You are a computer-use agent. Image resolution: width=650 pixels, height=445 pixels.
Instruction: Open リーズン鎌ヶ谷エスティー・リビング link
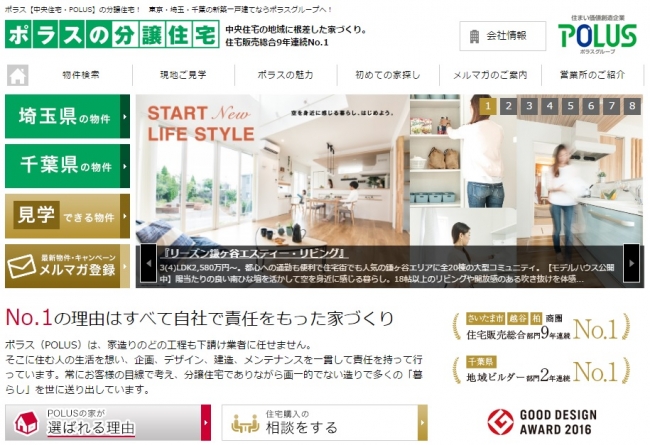[254, 253]
